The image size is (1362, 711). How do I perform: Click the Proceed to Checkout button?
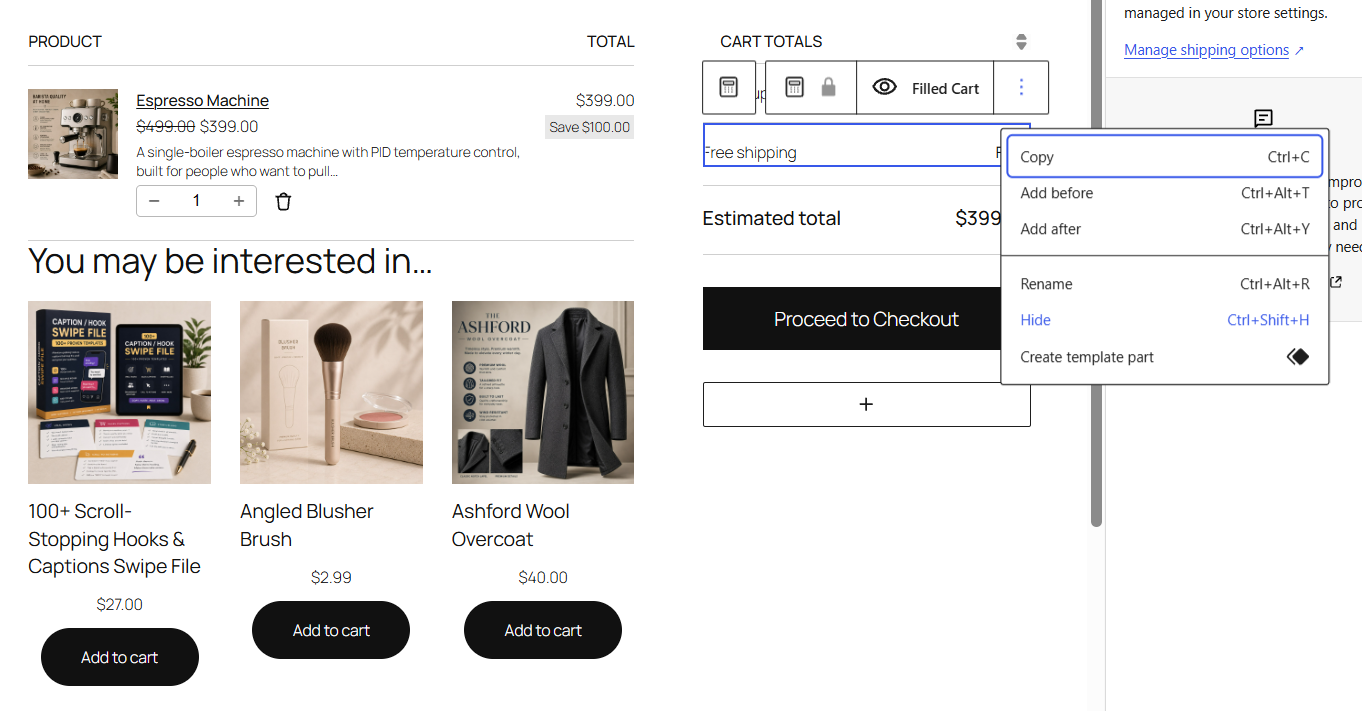pyautogui.click(x=866, y=319)
